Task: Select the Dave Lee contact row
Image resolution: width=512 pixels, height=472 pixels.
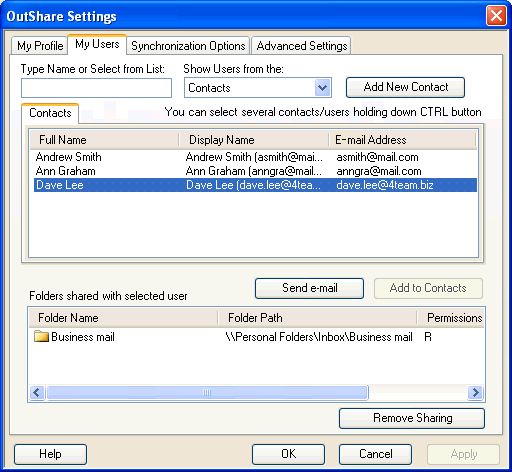Action: tap(255, 185)
